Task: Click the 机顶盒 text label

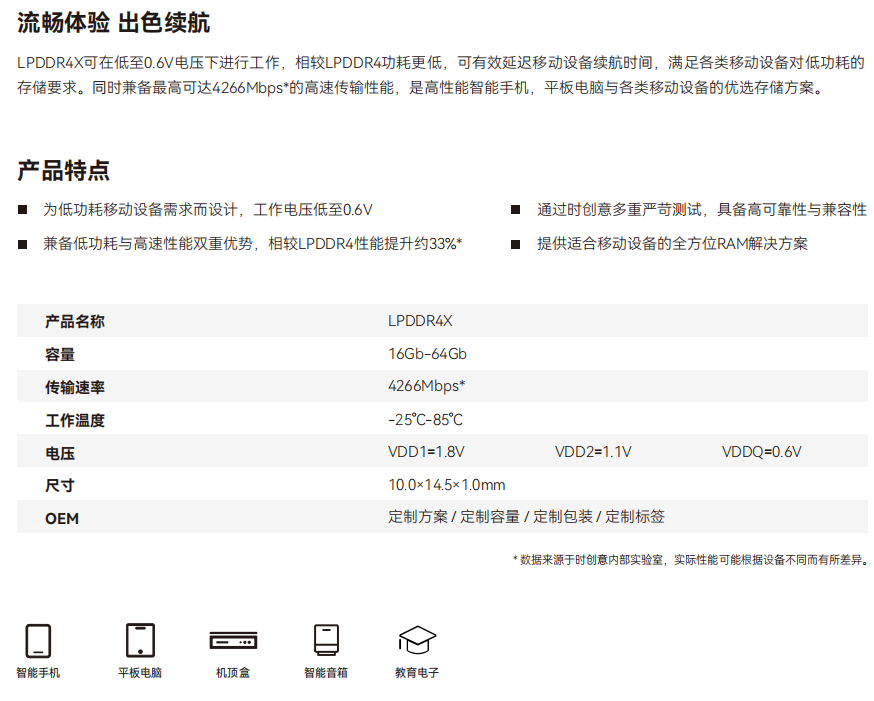Action: 233,673
